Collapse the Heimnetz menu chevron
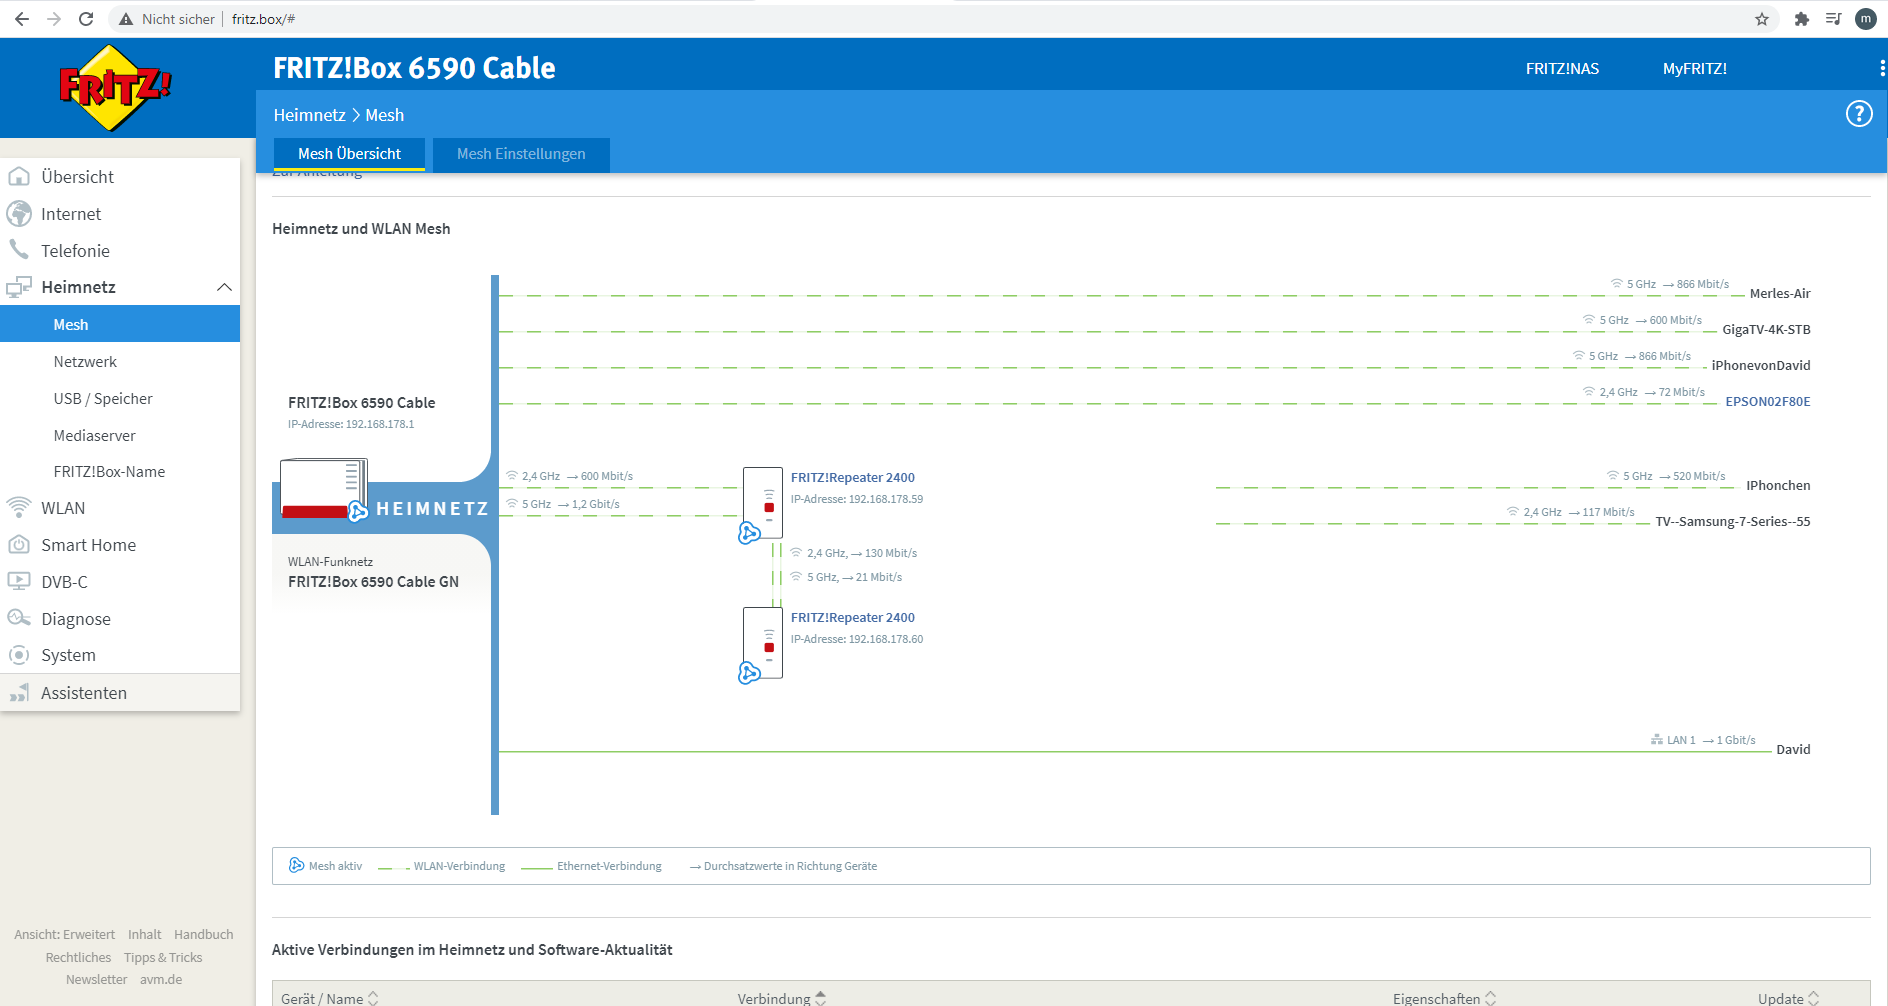This screenshot has height=1006, width=1888. (x=224, y=287)
